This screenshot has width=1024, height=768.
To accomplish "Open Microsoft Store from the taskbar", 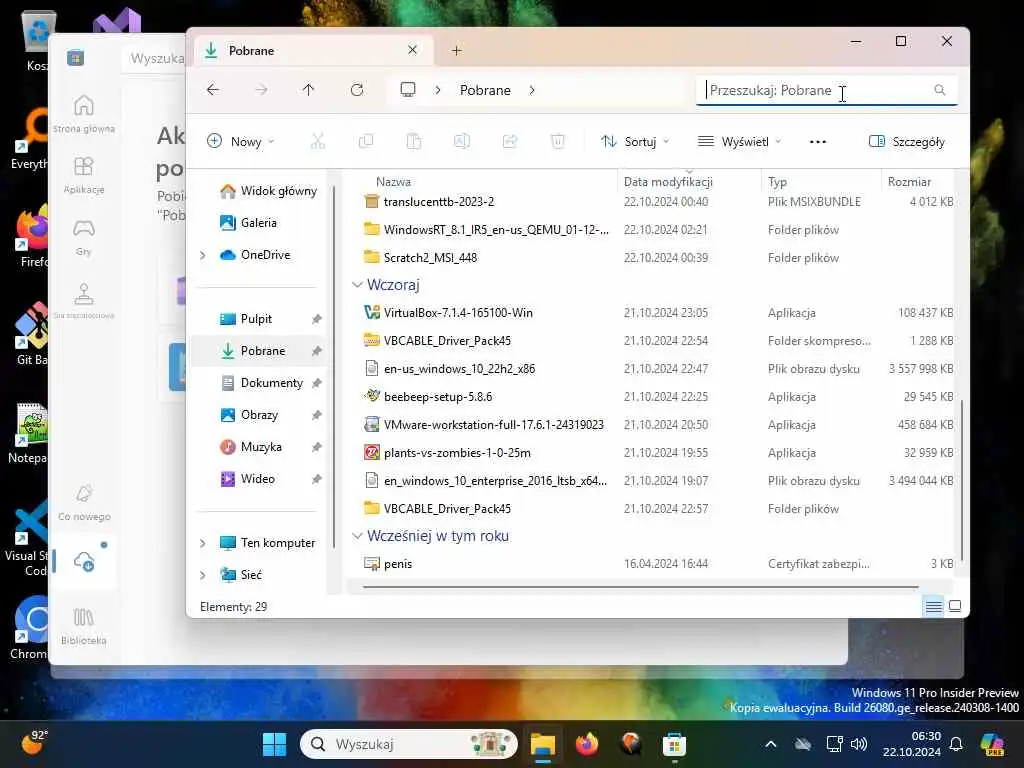I will (x=674, y=744).
